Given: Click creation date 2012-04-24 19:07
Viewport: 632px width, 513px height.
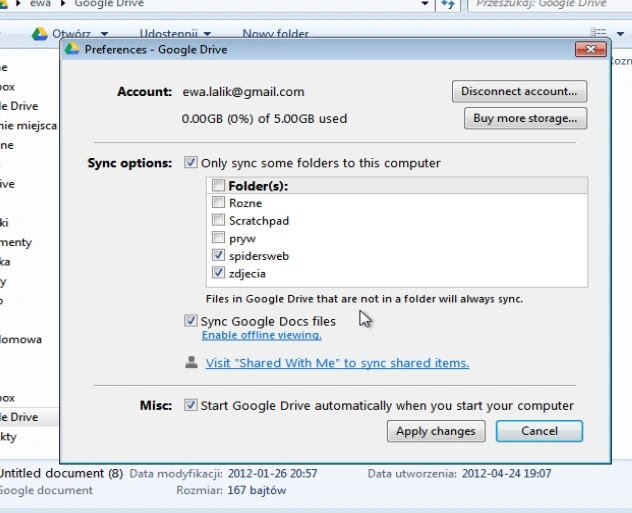Looking at the screenshot, I should pos(506,474).
